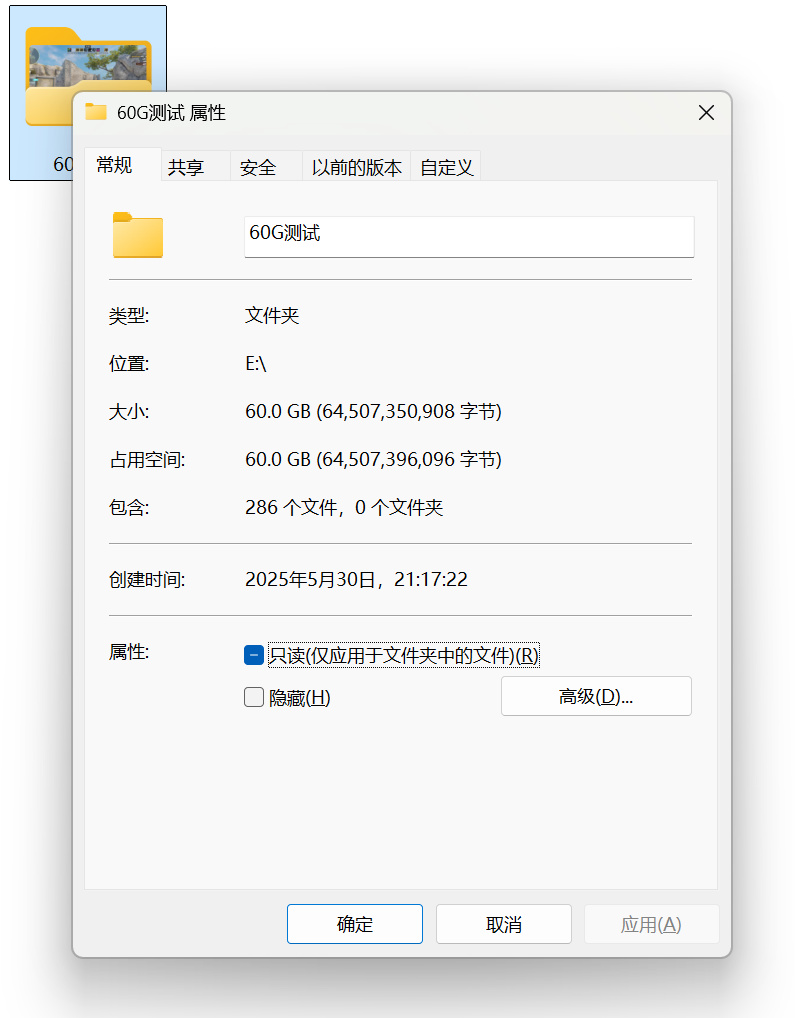
Task: Click the location value E:\
Action: tap(256, 364)
